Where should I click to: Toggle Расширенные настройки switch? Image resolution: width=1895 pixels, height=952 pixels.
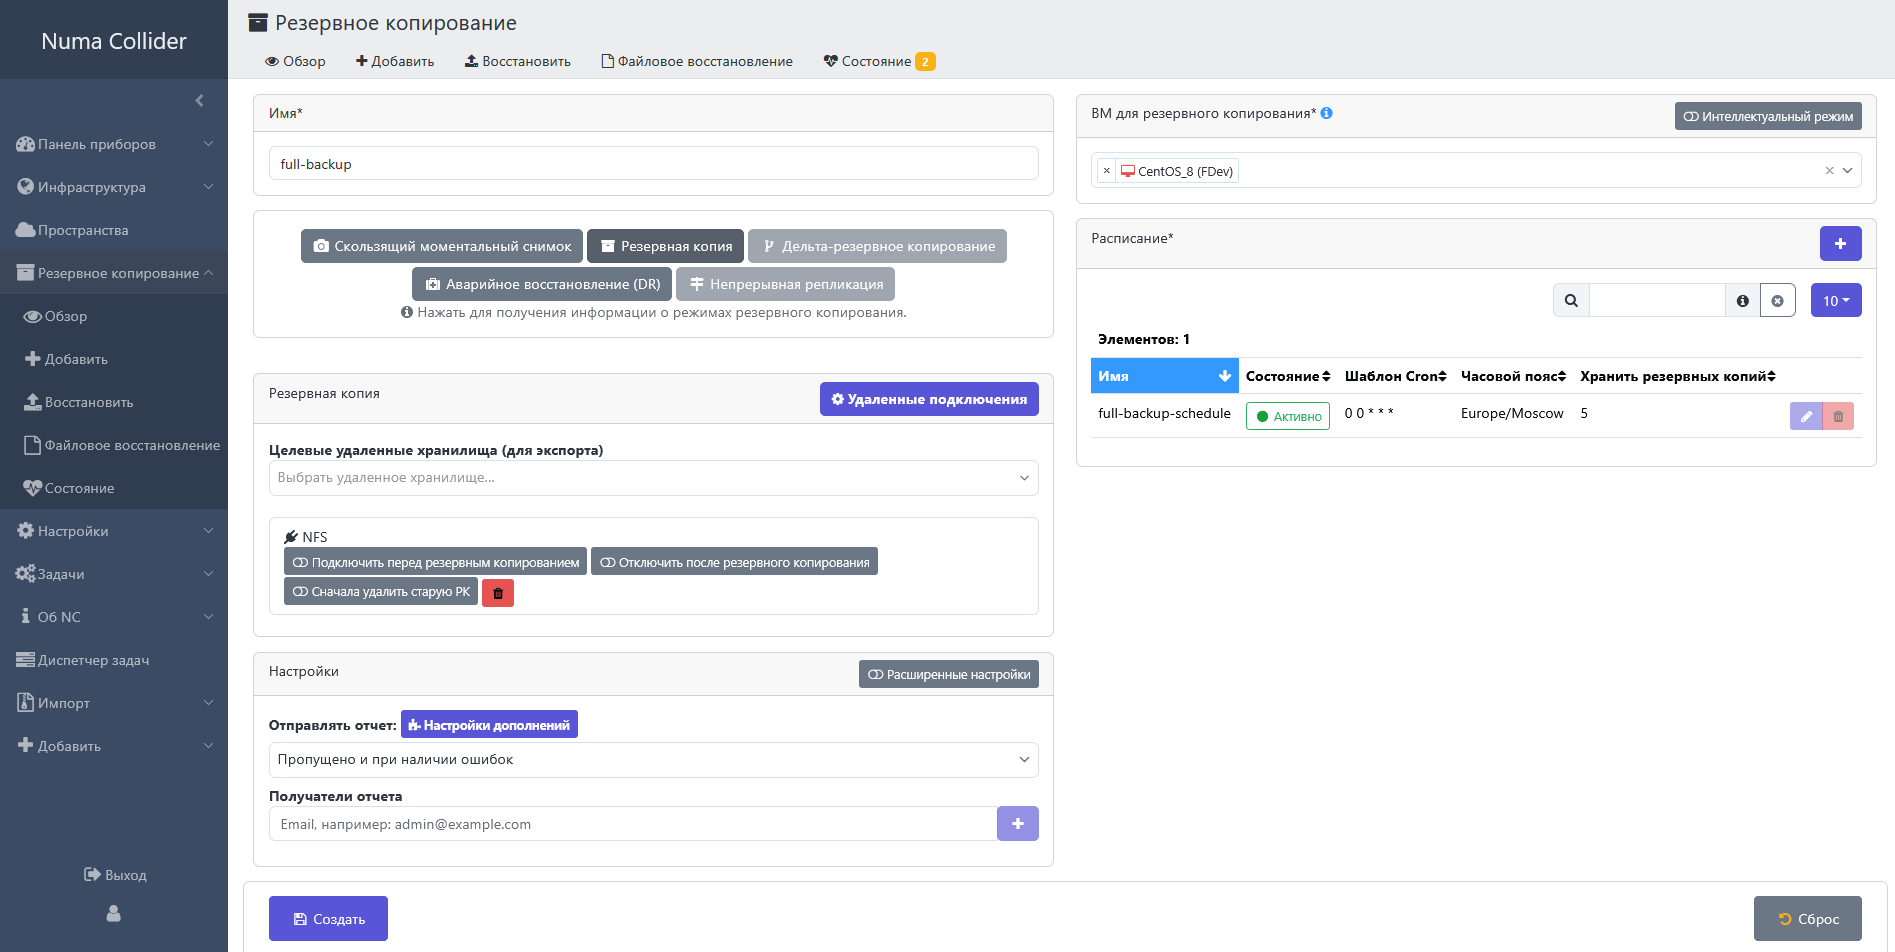[948, 674]
